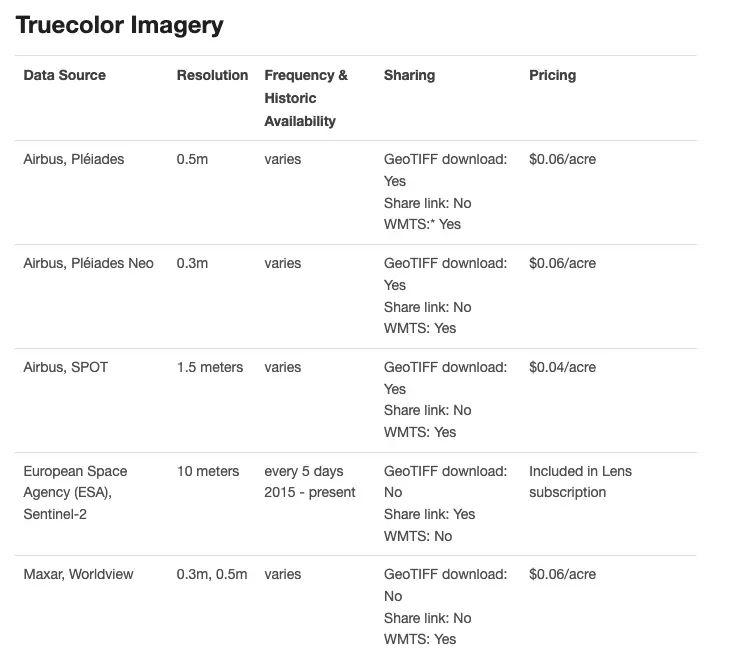
Task: Click the Resolution column header
Action: pos(212,75)
